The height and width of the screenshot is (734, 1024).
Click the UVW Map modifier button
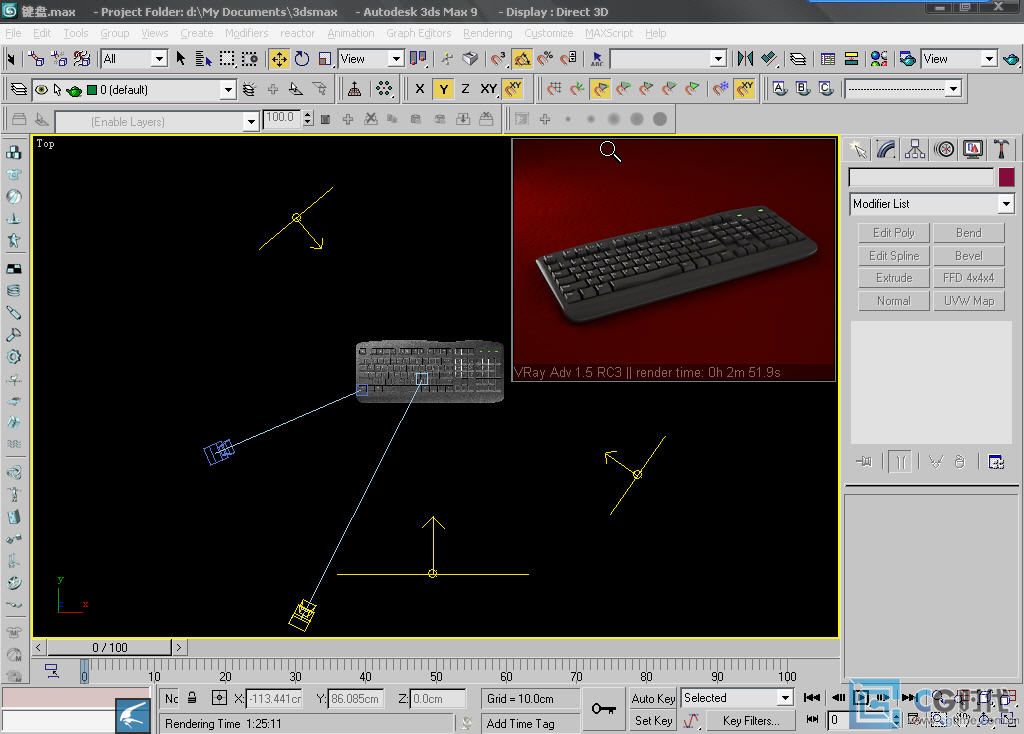[x=968, y=301]
